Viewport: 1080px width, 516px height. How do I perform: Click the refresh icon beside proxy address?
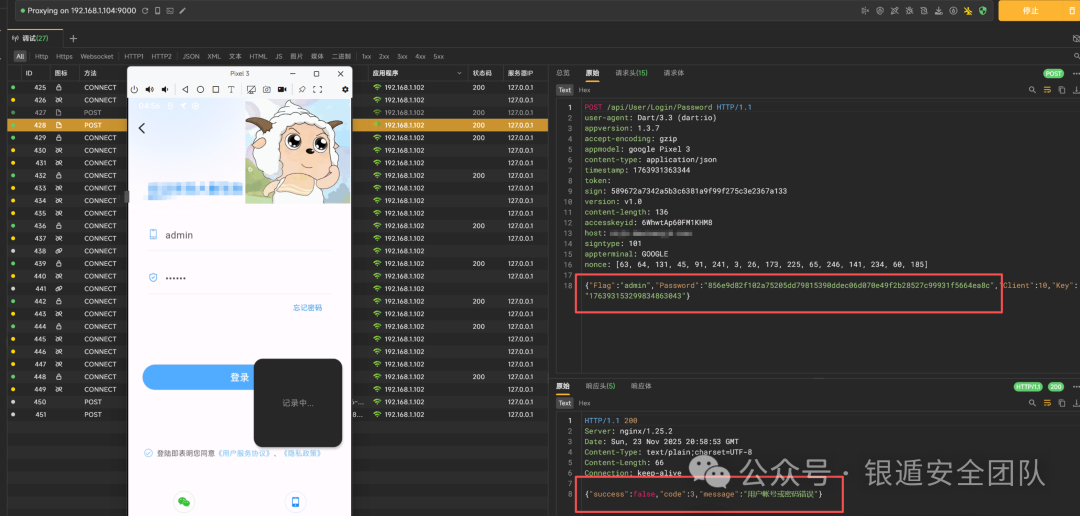point(145,11)
